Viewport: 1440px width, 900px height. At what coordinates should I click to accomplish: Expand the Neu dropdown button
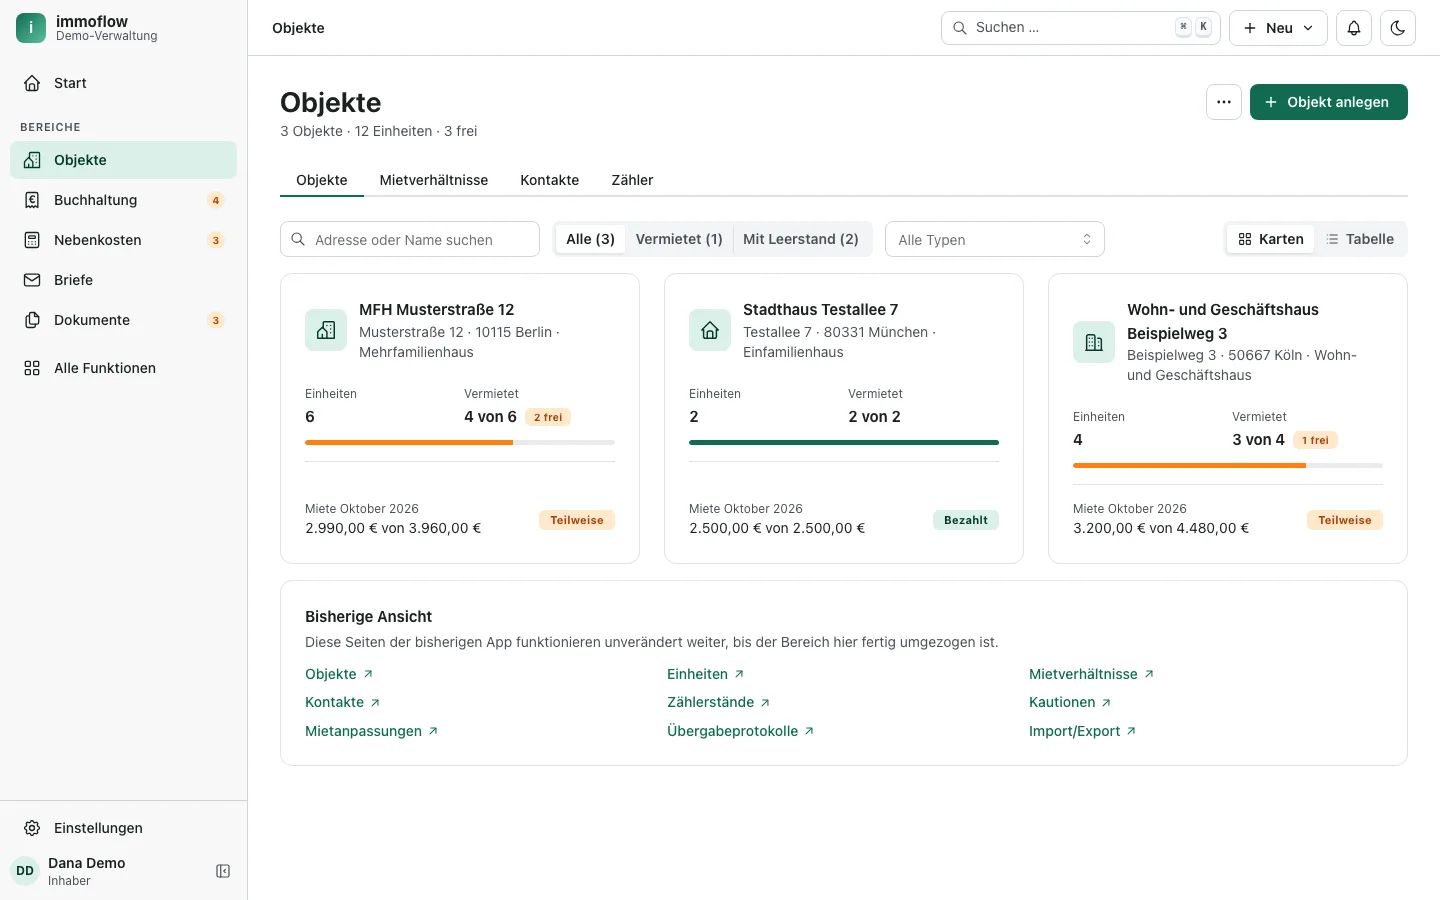(x=1278, y=28)
